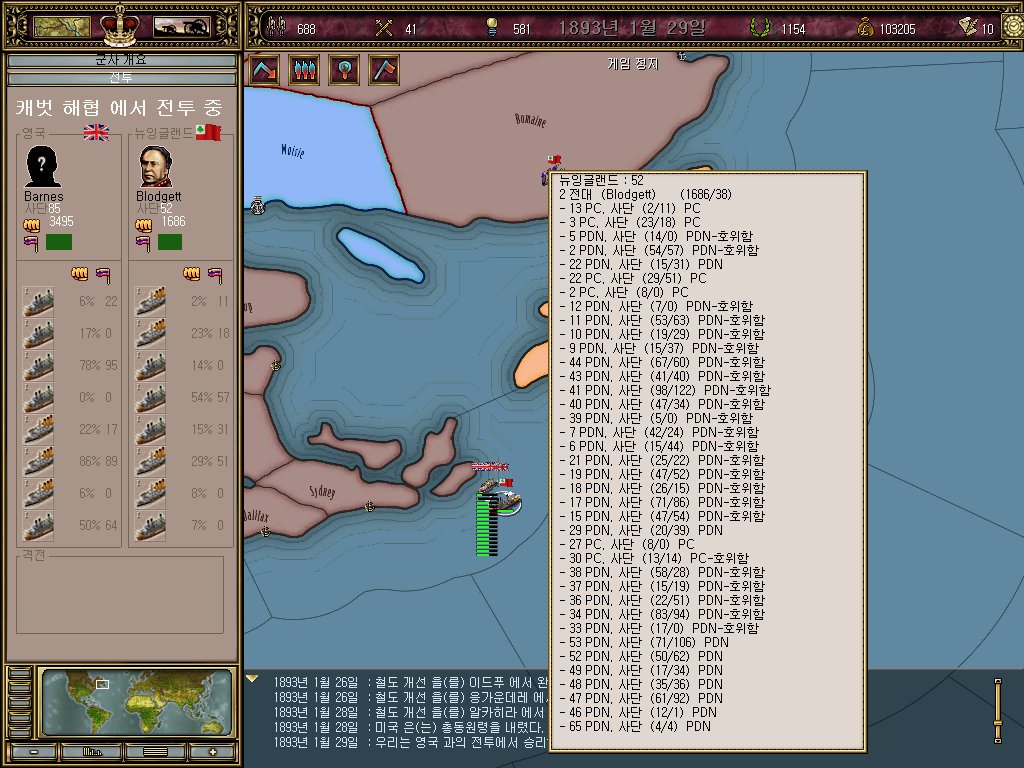Click the empty 격전 box
Screen dimensions: 1024x768
point(120,594)
